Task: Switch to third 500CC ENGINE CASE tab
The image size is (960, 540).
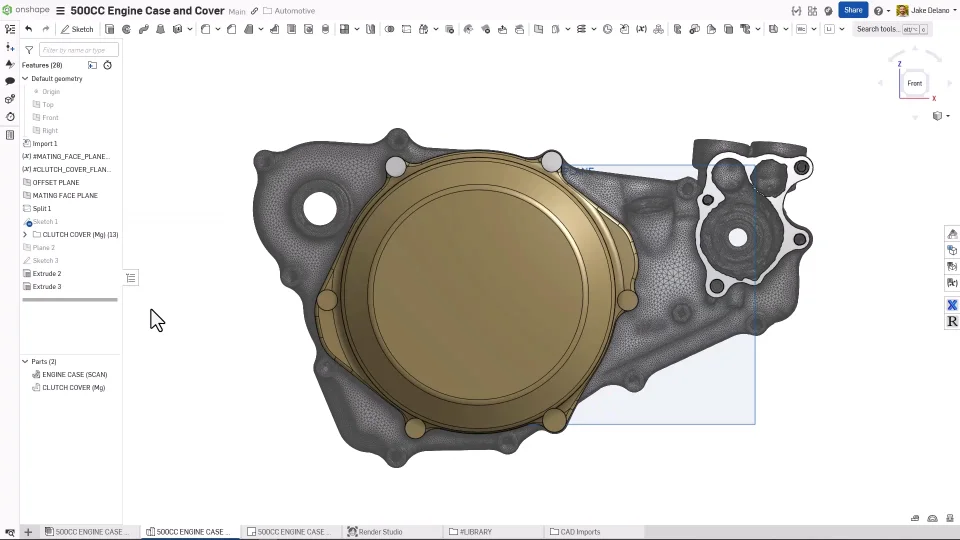Action: (x=291, y=532)
